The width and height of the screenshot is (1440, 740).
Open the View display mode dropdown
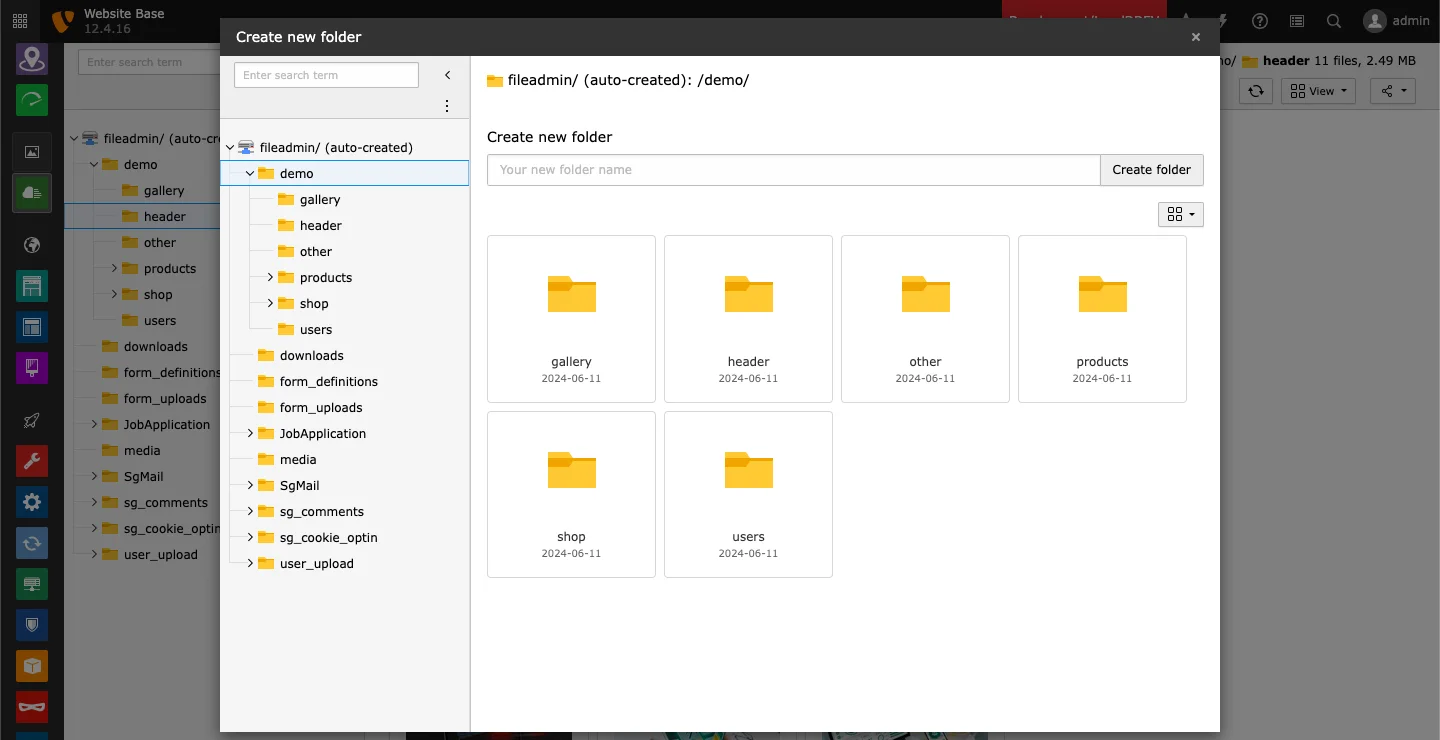(x=1317, y=91)
